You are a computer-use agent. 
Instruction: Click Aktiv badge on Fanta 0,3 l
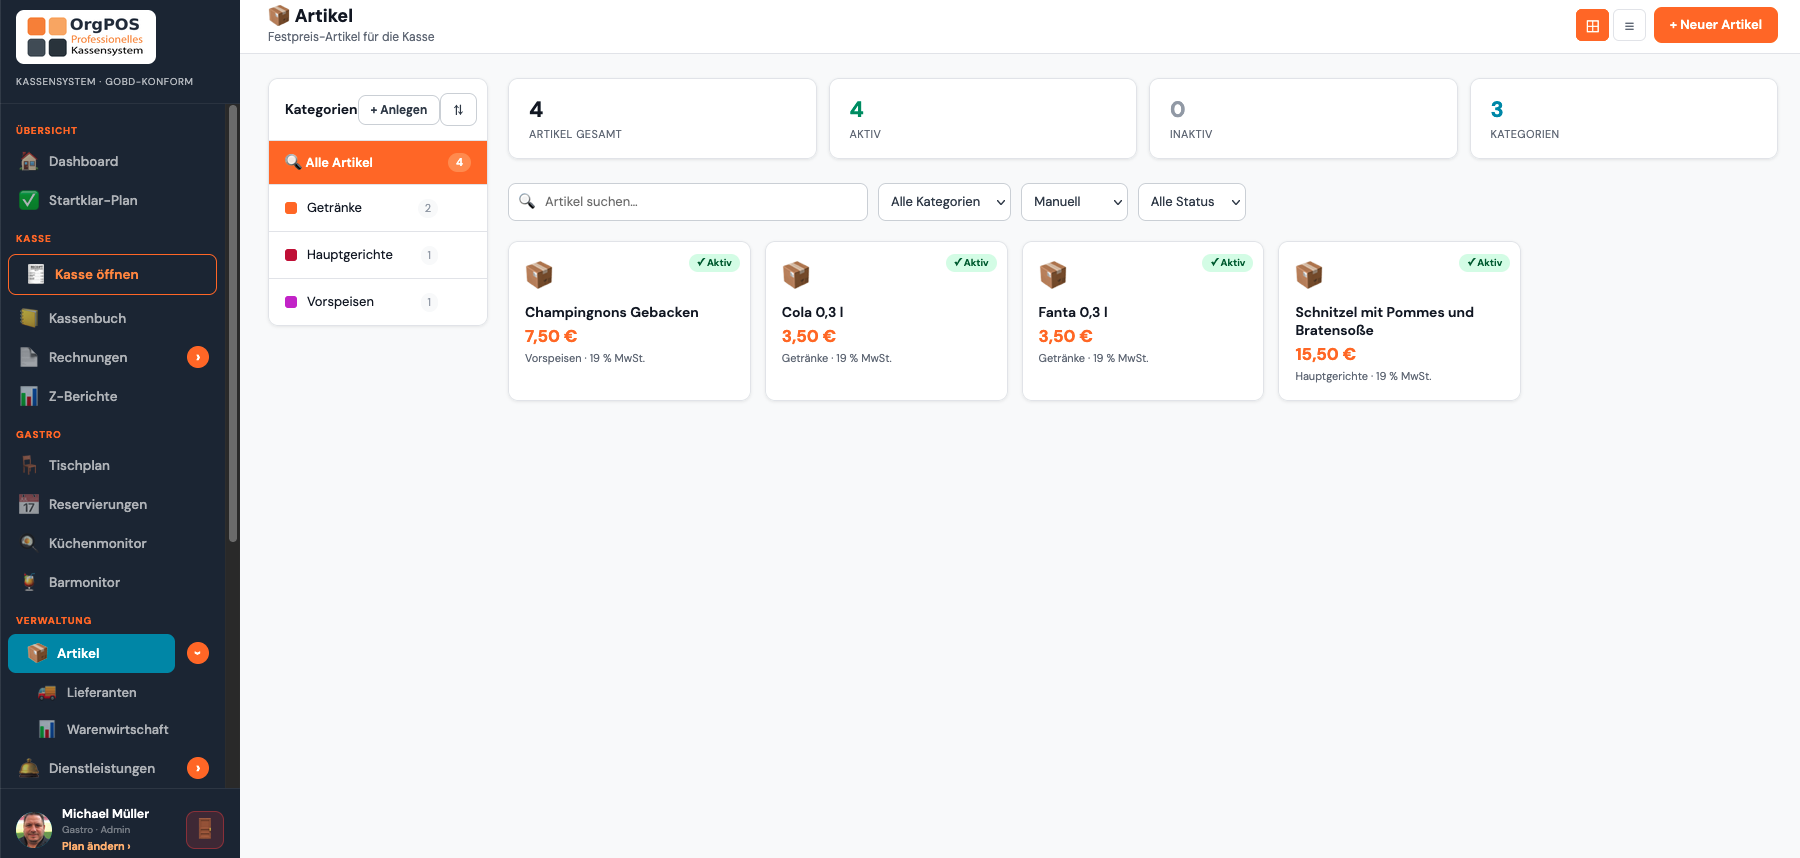[x=1227, y=263]
